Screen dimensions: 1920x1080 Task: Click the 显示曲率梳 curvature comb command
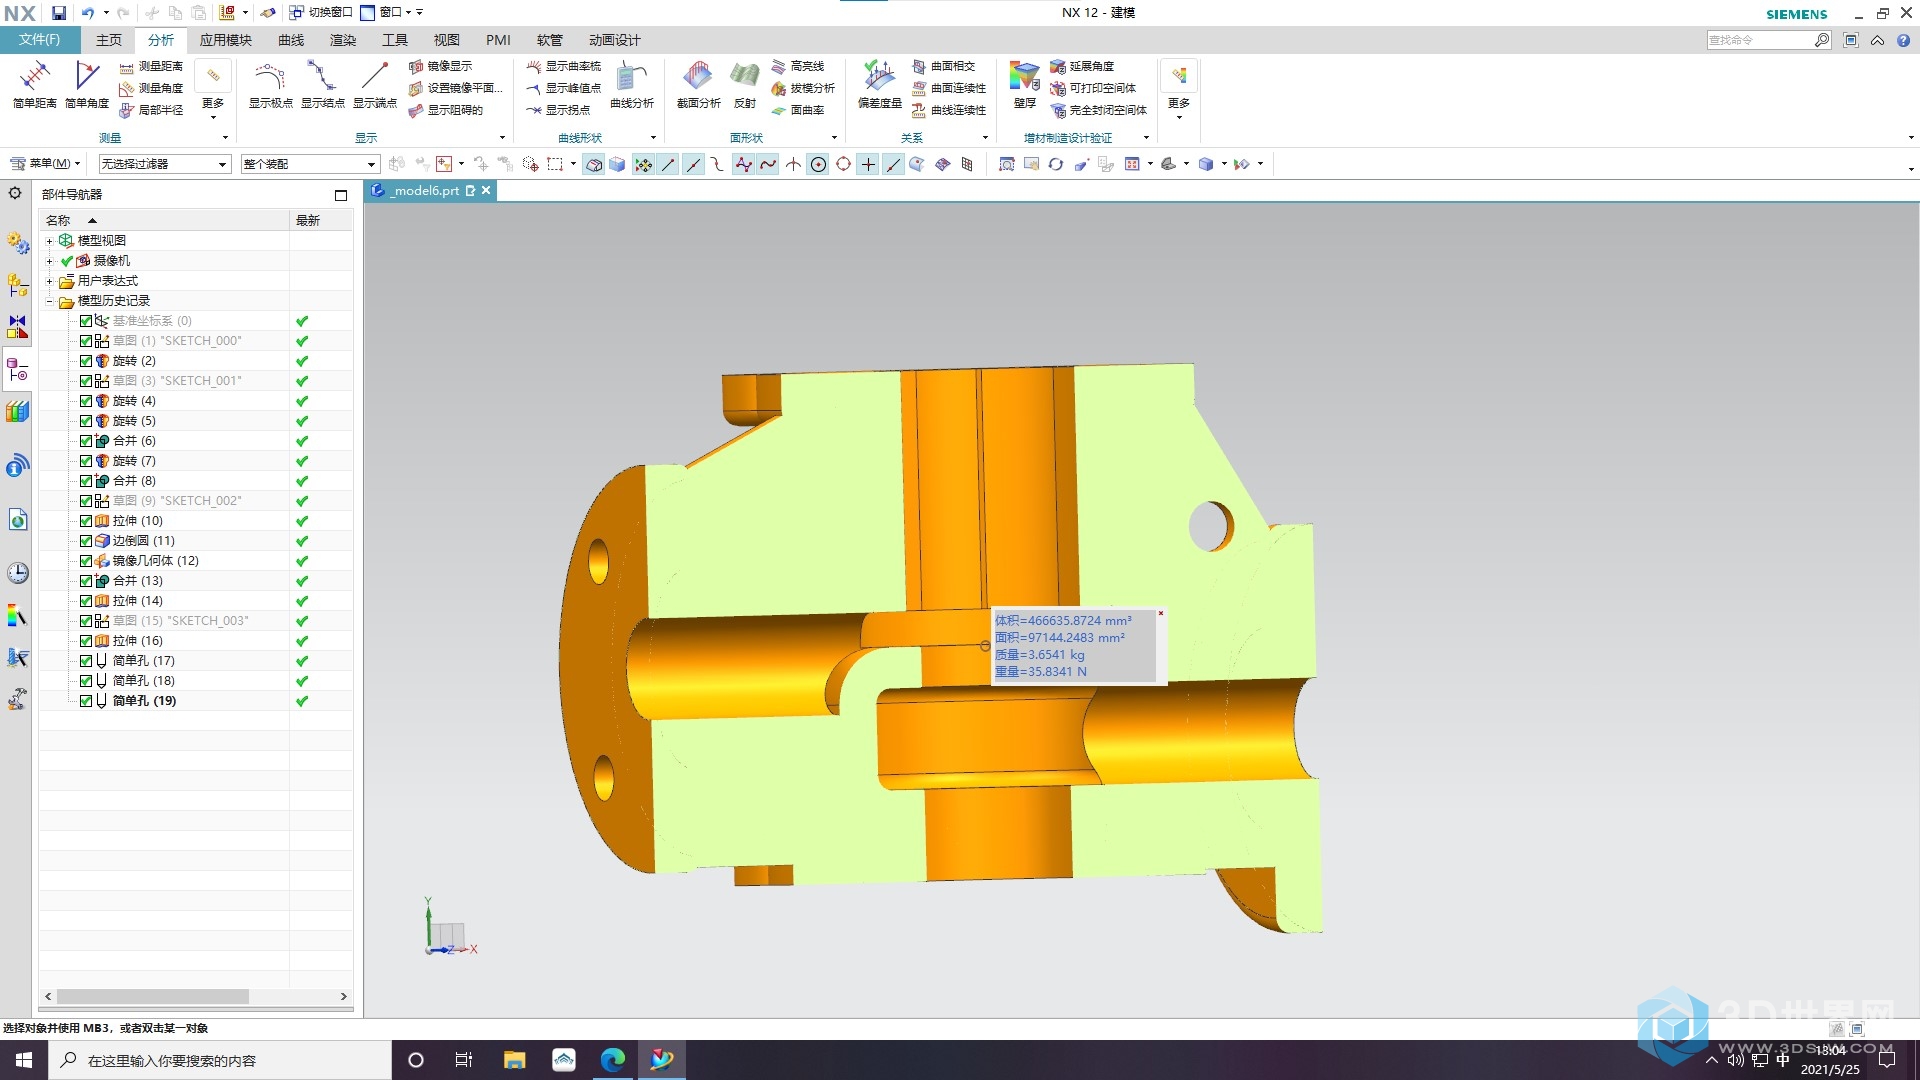(x=564, y=66)
